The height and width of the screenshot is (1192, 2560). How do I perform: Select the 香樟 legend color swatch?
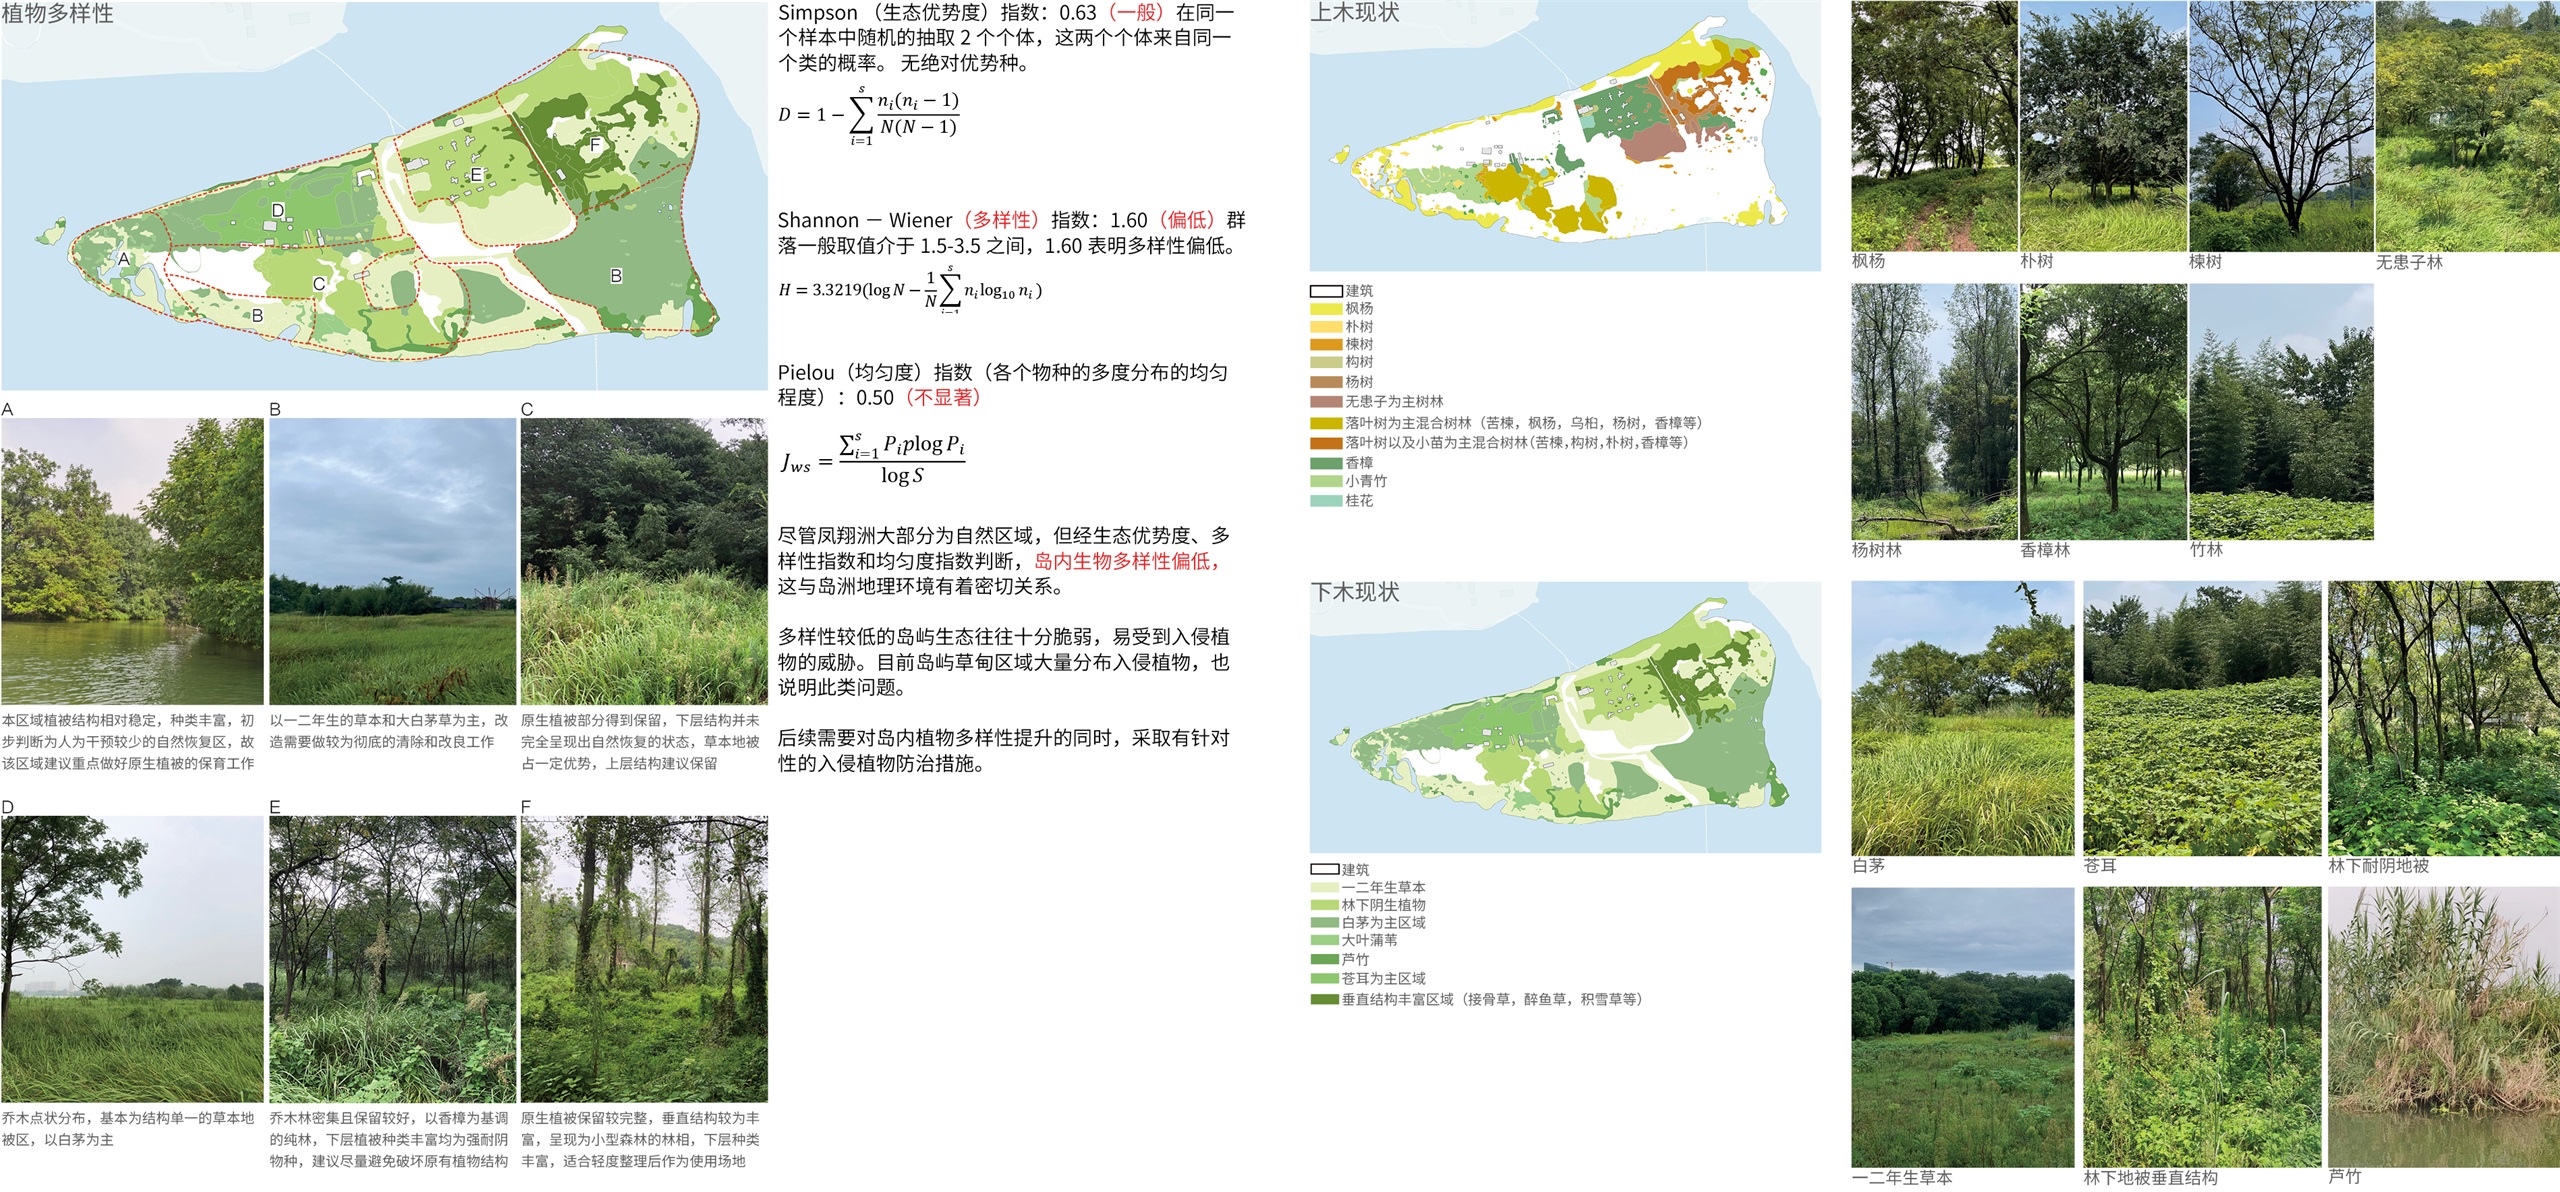coord(1325,462)
